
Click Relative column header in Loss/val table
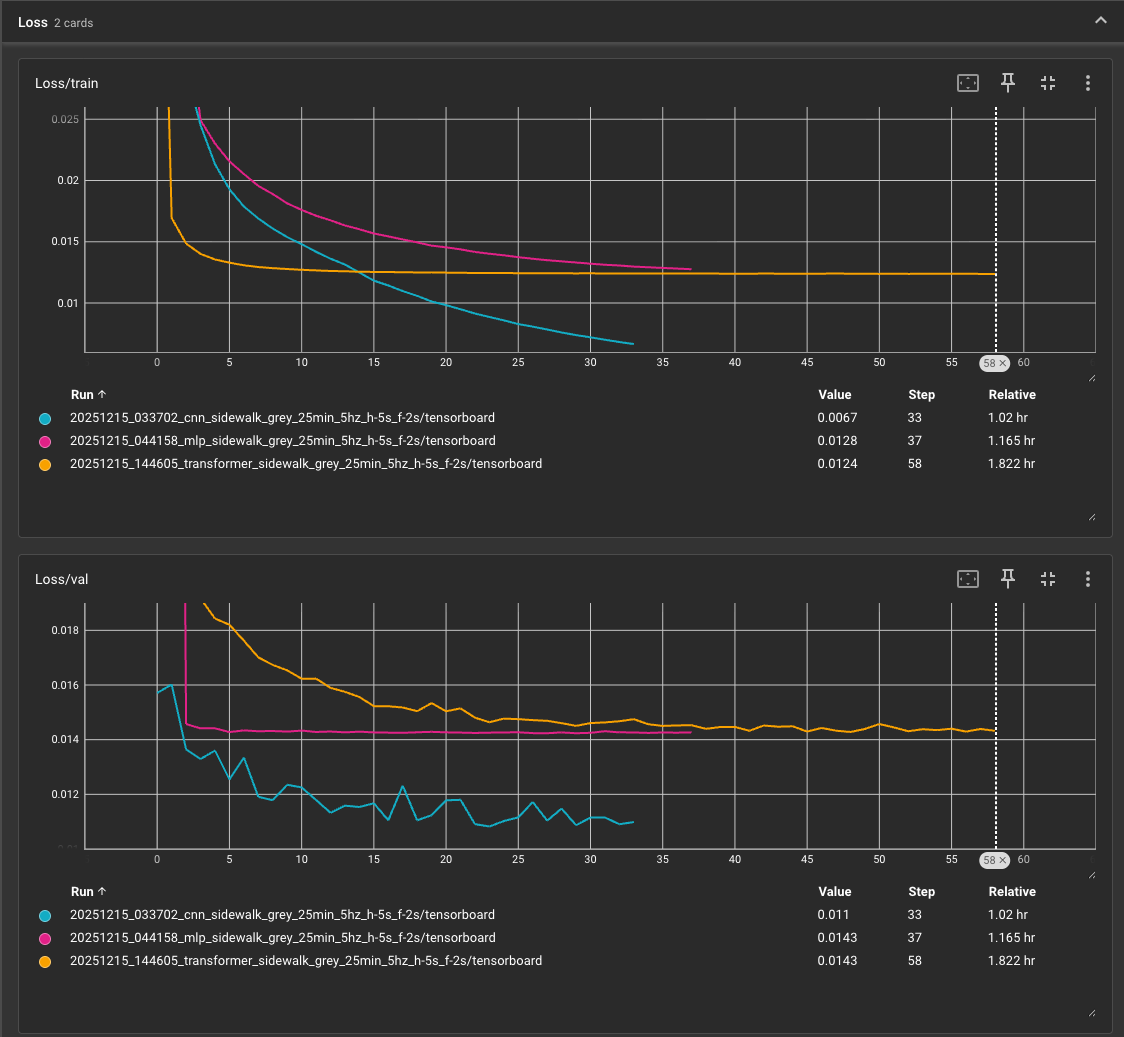[x=1011, y=892]
